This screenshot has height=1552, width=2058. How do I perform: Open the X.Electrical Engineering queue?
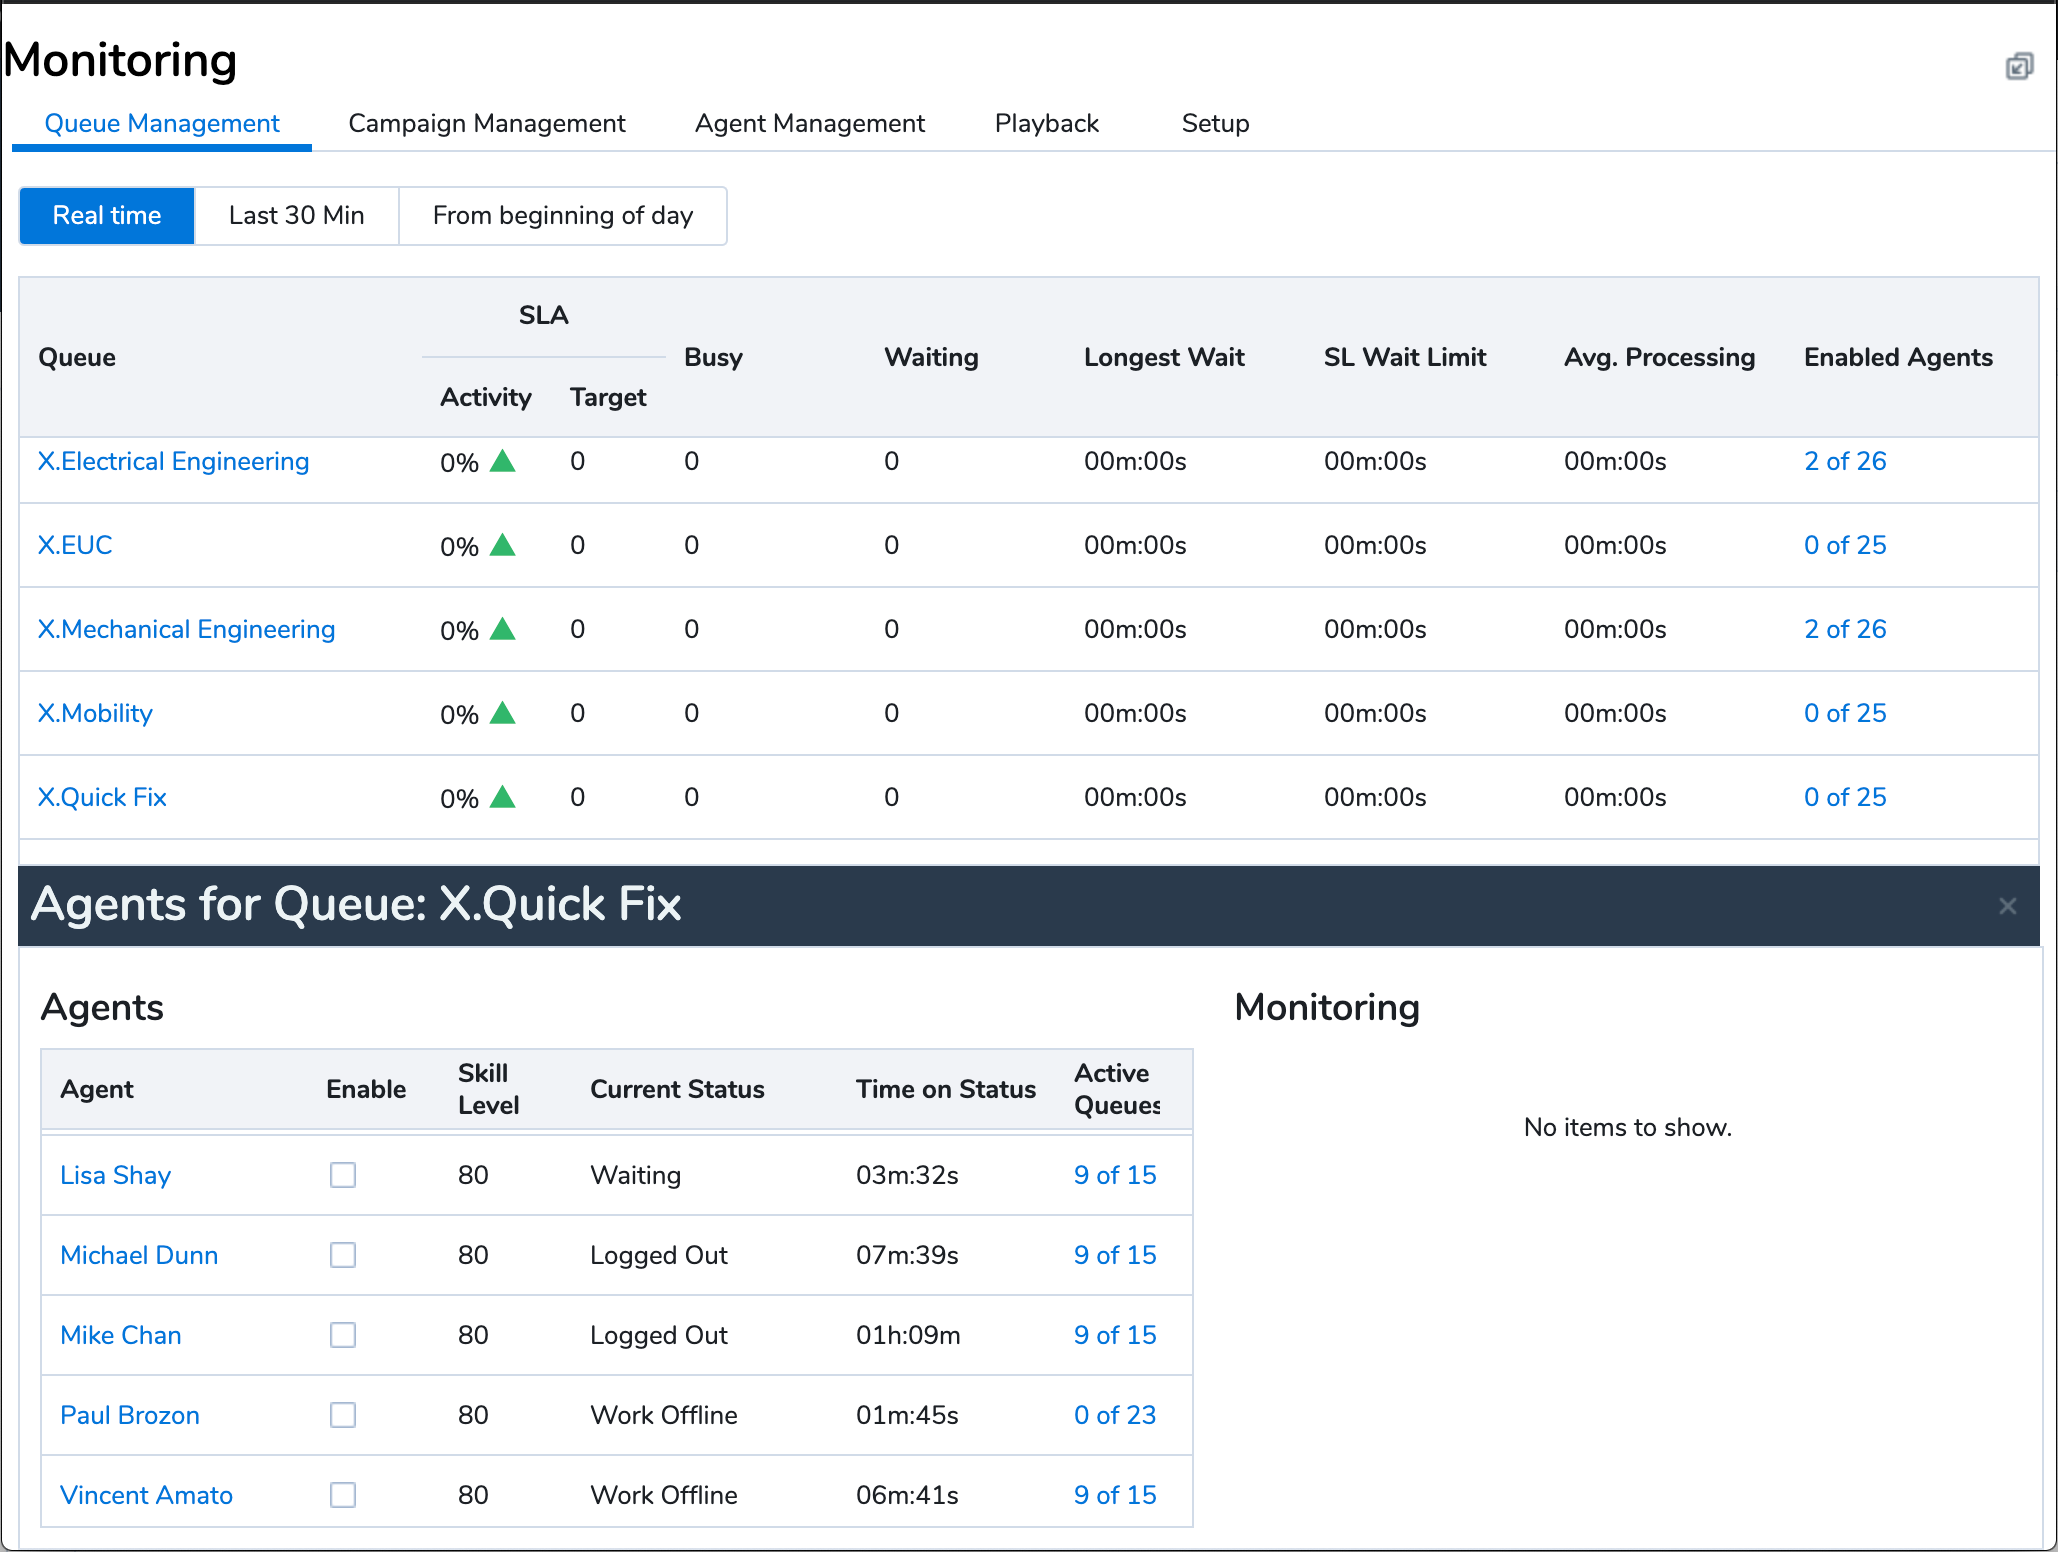coord(173,461)
